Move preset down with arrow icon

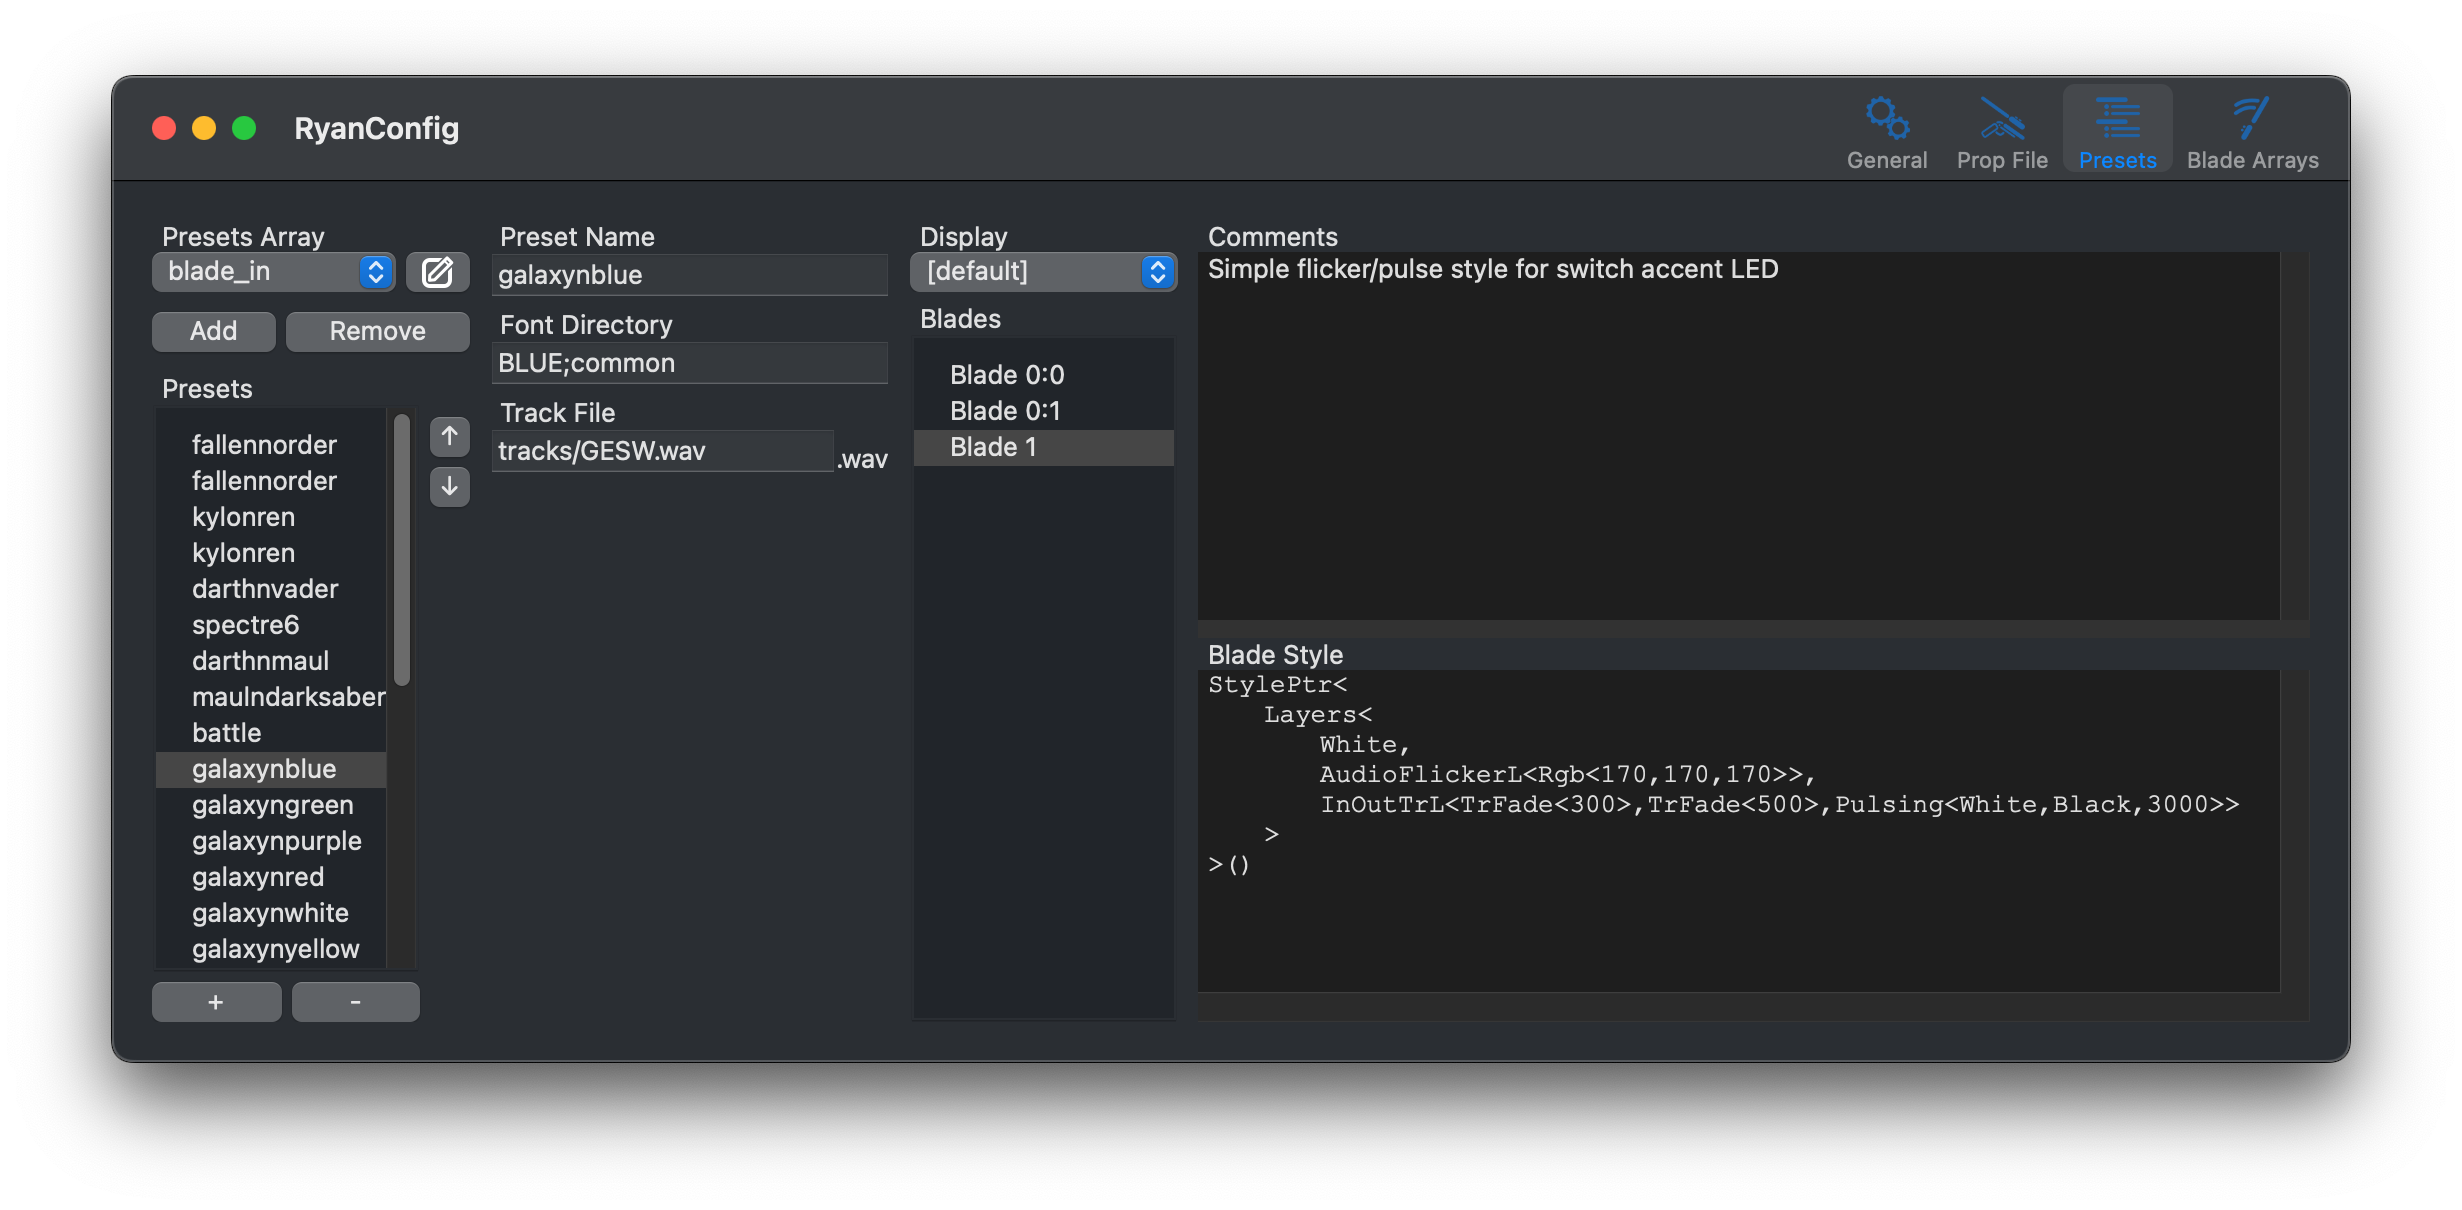(449, 487)
